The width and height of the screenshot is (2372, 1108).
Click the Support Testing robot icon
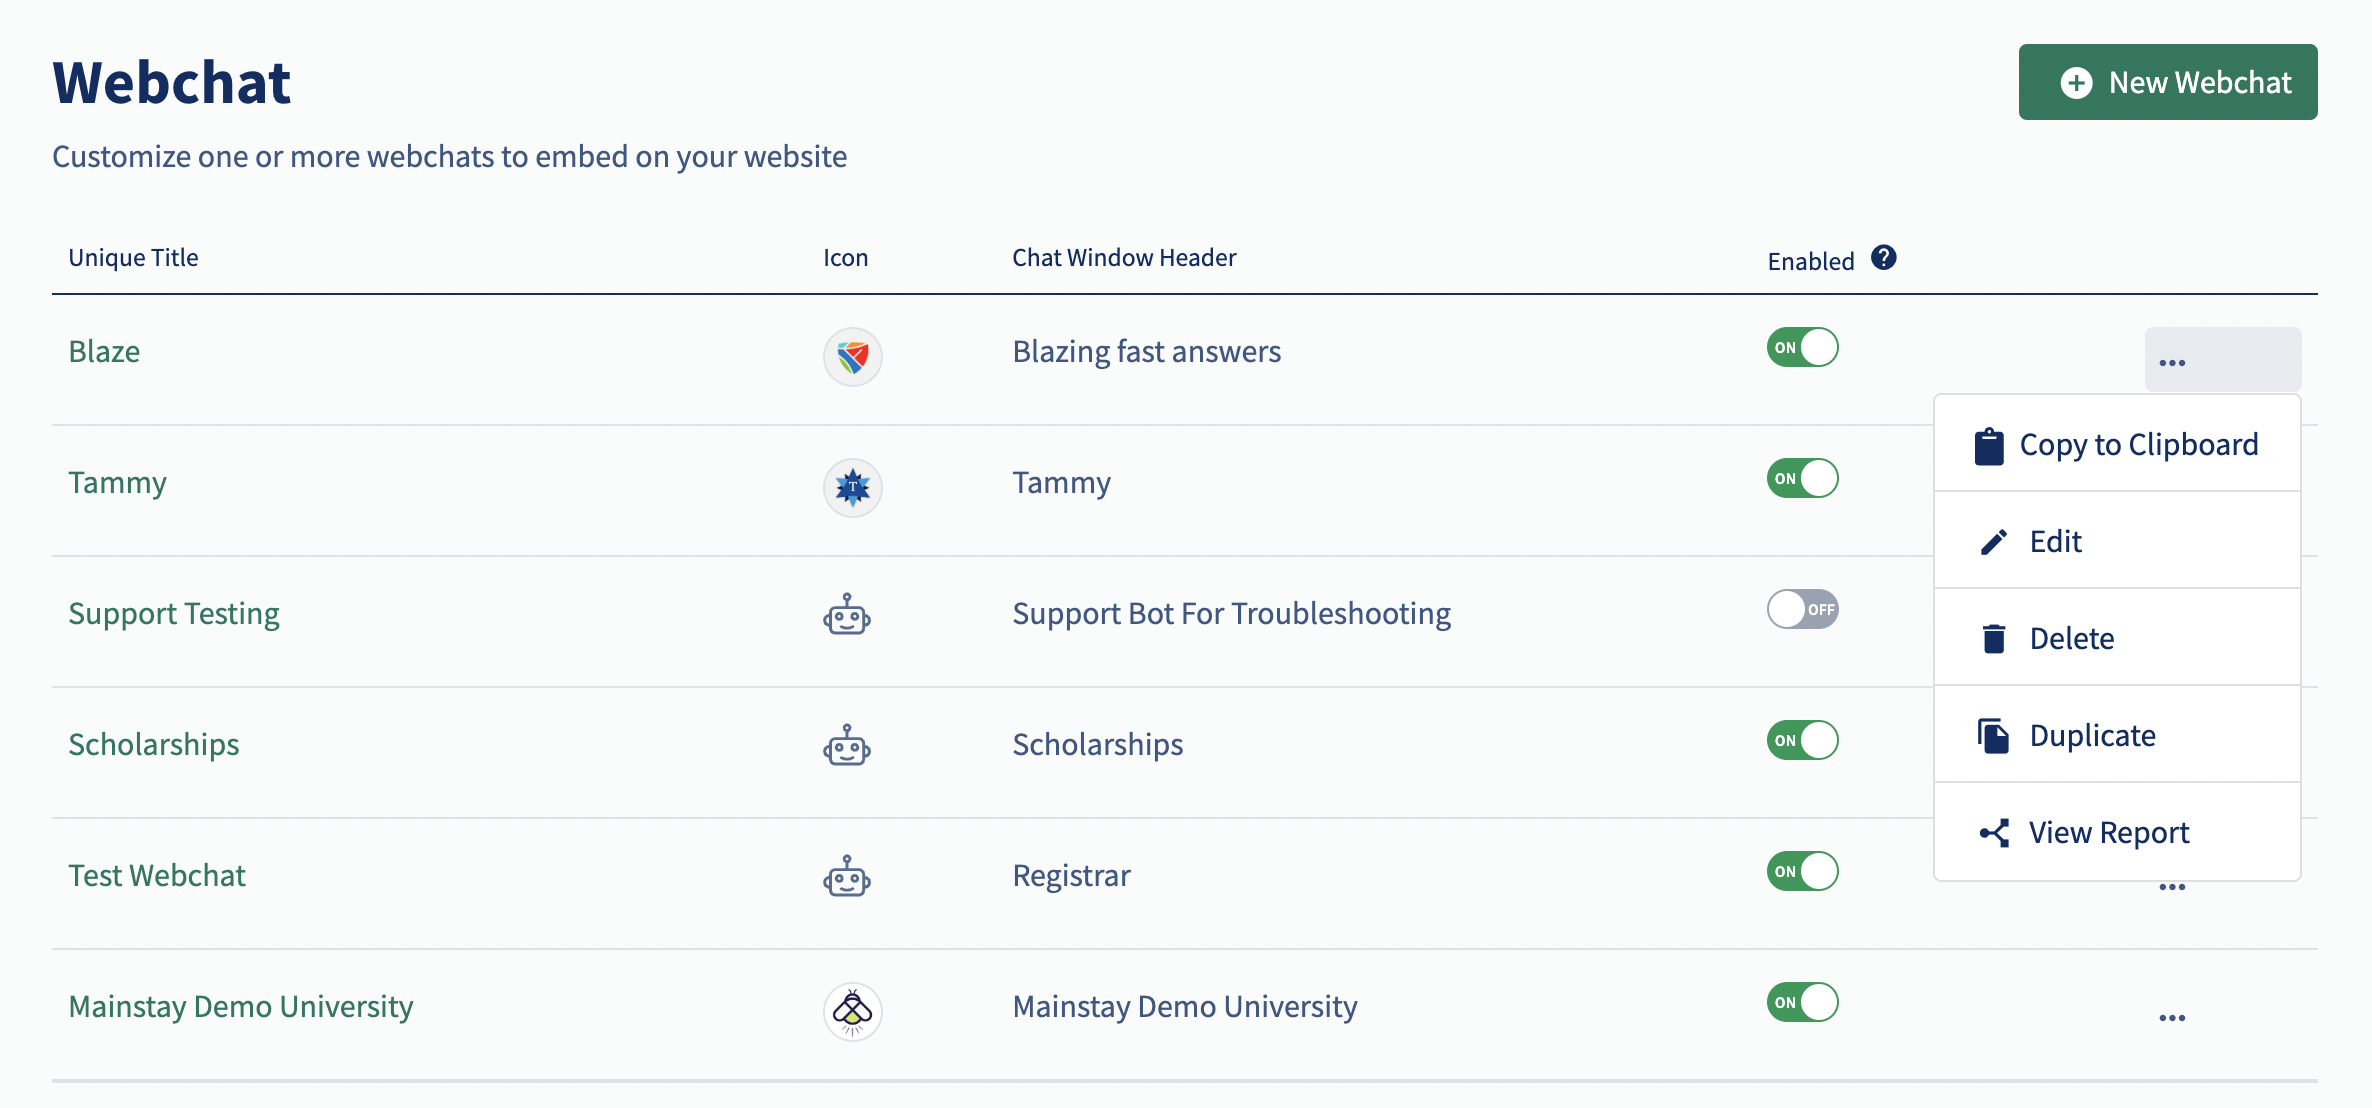point(847,614)
